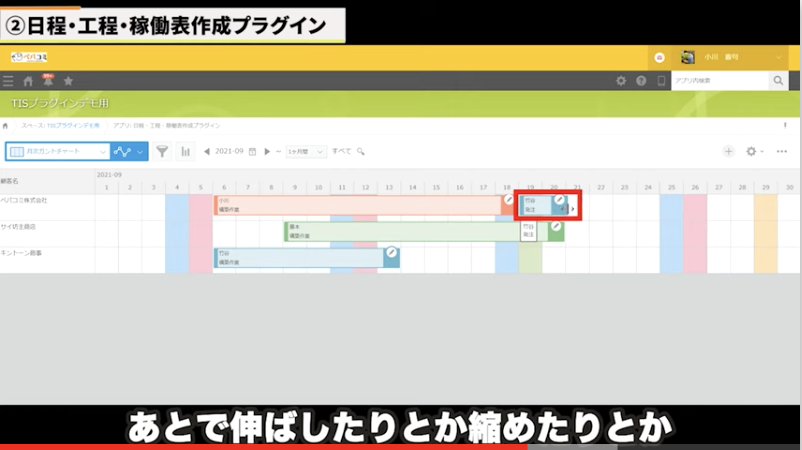Viewport: 802px width, 450px height.
Task: Open the app settings gear dropdown
Action: click(x=755, y=151)
